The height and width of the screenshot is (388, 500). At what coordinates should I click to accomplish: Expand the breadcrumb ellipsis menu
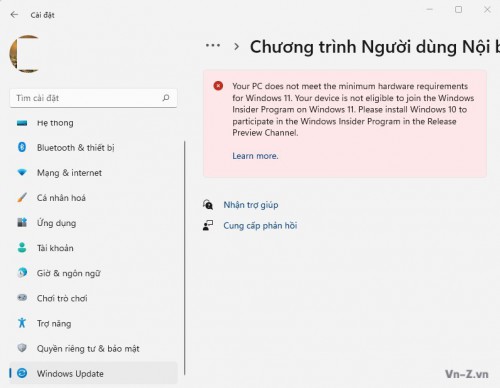pos(213,45)
